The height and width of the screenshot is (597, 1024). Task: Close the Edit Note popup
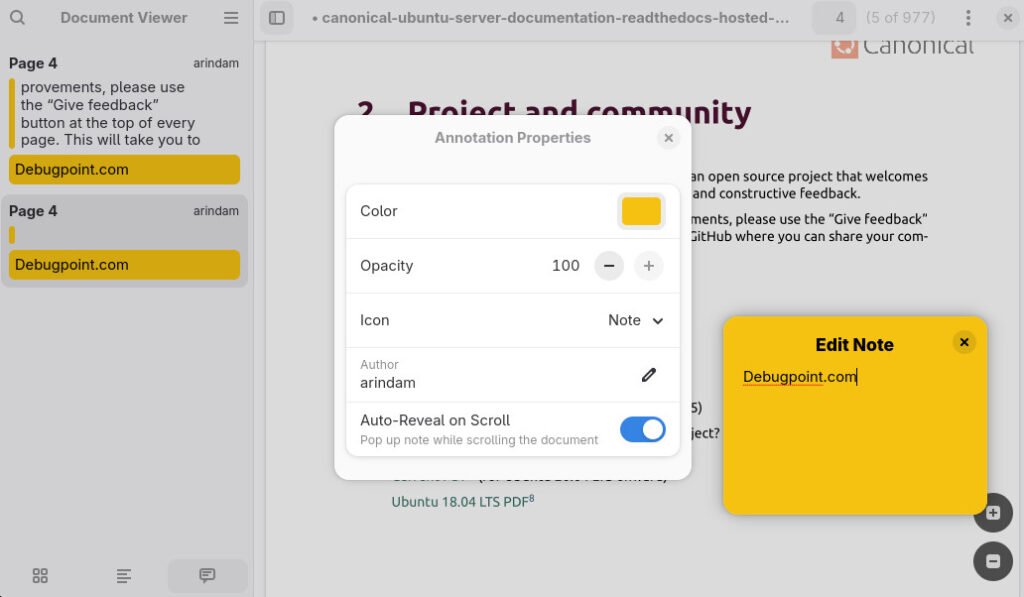(x=964, y=341)
